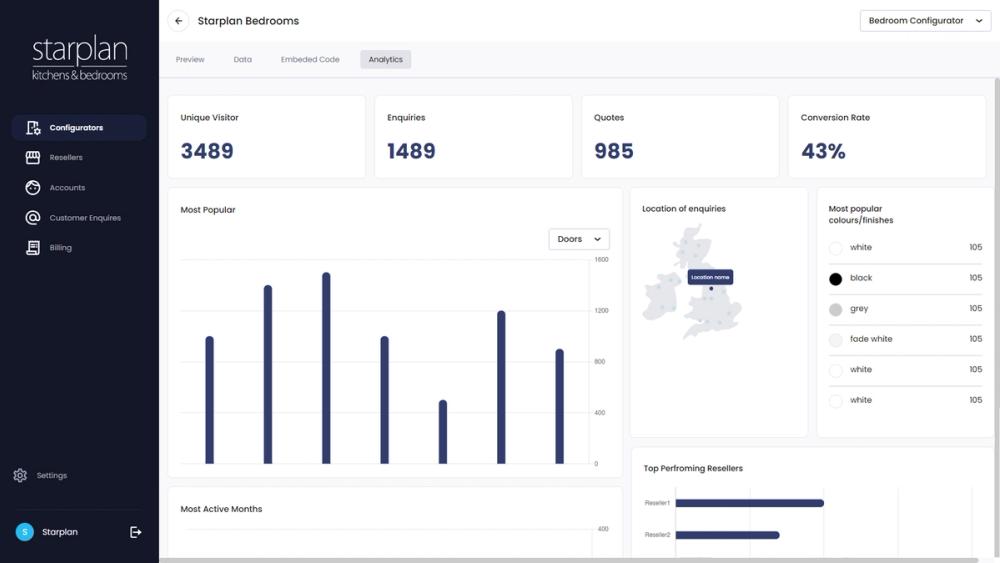Open Configurators in the sidebar
Screen dimensions: 1000x563
79,128
